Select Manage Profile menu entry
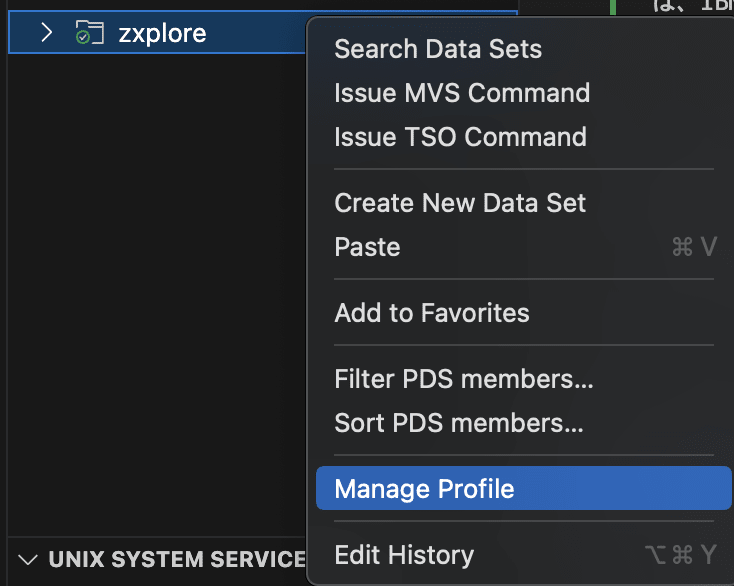 [x=523, y=488]
